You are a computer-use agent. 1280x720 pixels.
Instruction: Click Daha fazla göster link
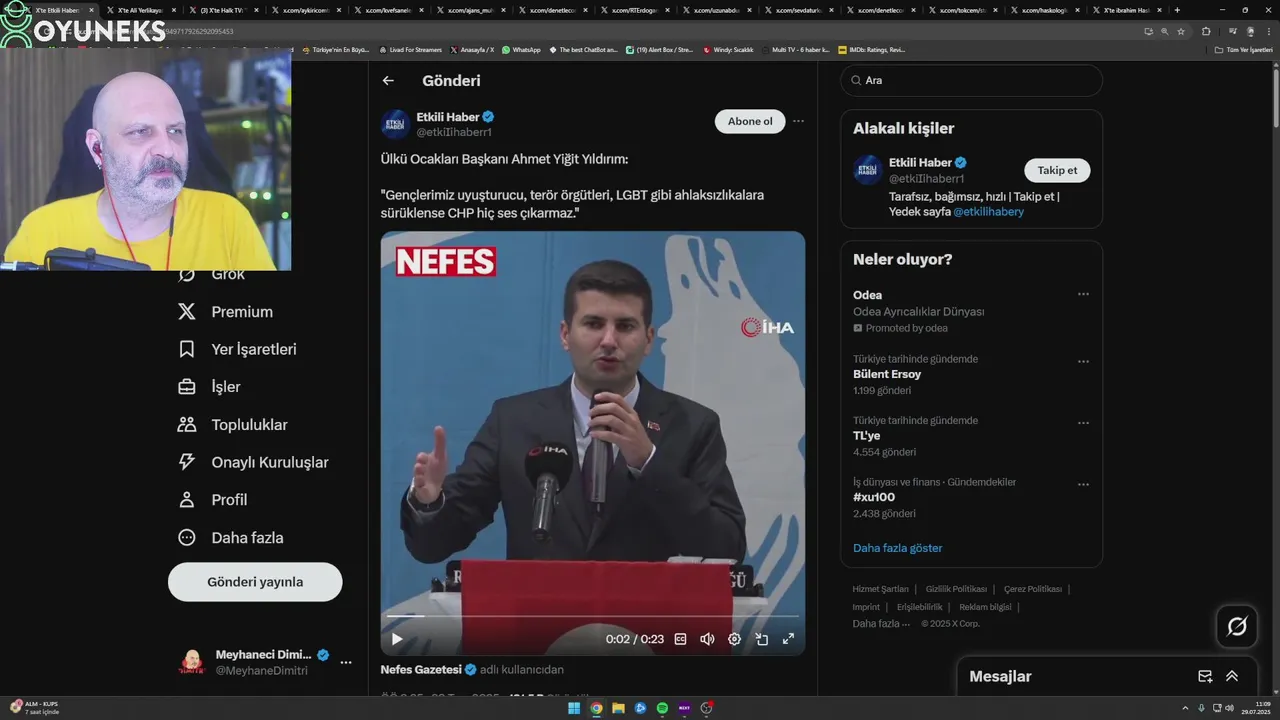tap(898, 548)
